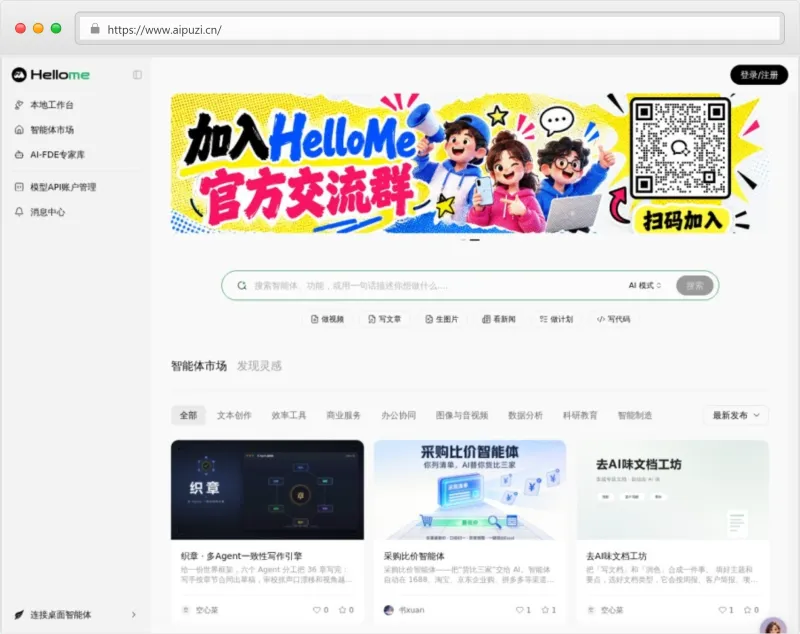Select the 智能制造 category filter
This screenshot has height=634, width=800.
635,415
